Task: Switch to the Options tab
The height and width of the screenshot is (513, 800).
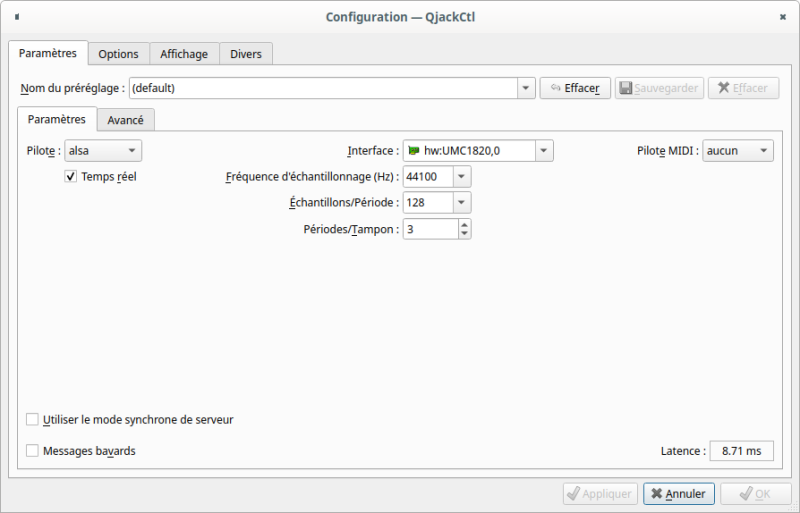Action: (x=118, y=54)
